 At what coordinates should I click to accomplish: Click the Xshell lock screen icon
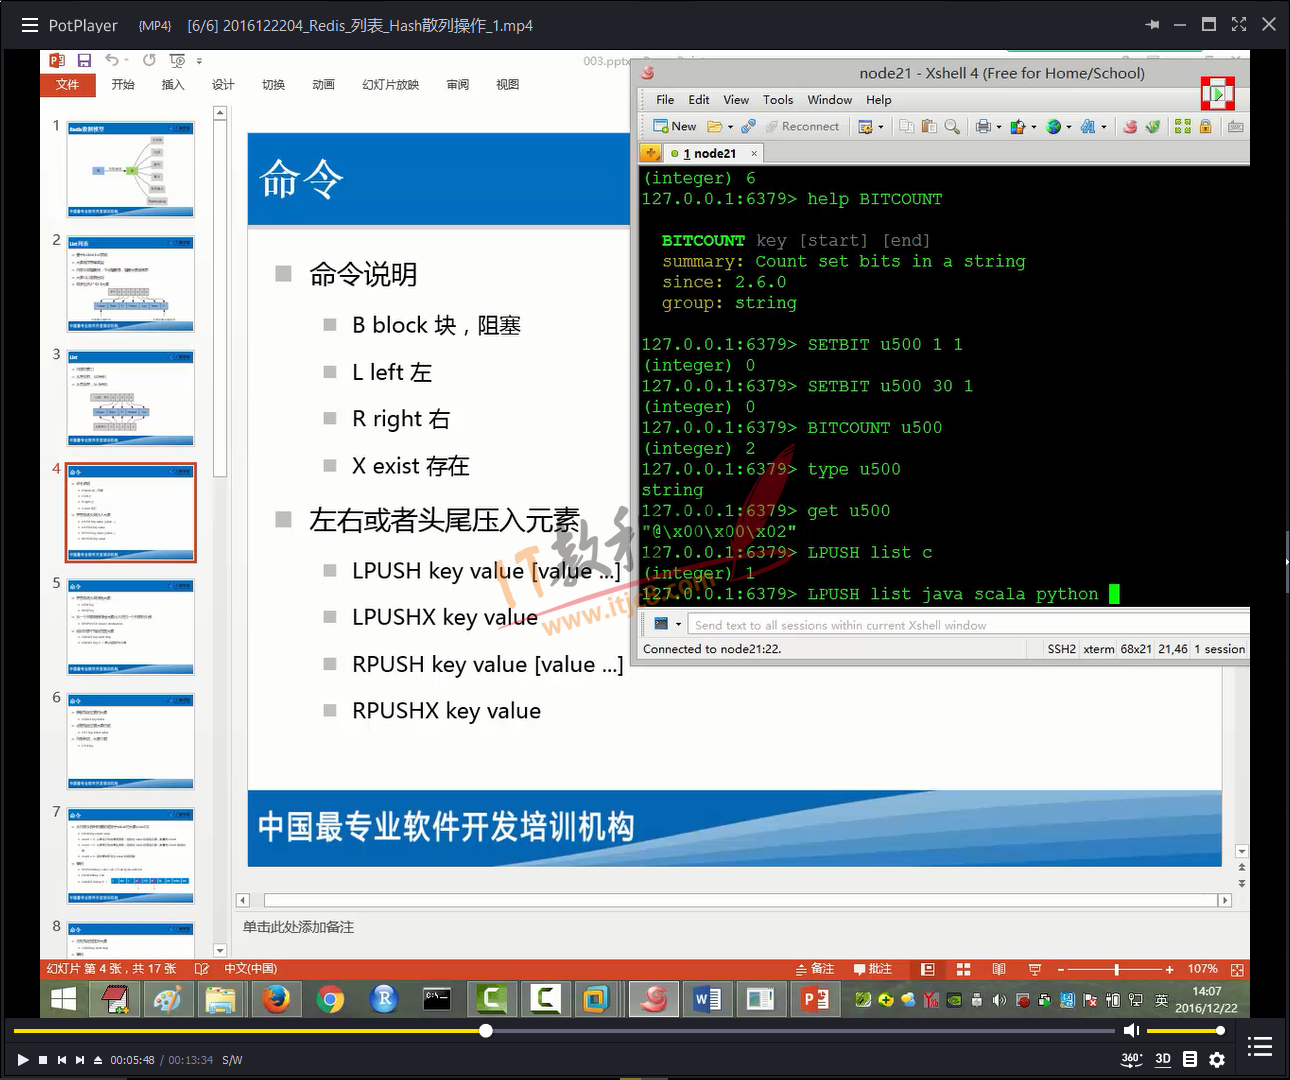1205,126
